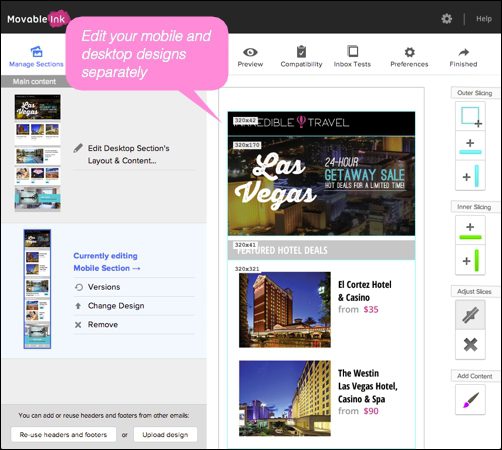Image resolution: width=502 pixels, height=450 pixels.
Task: Click the Versions history icon
Action: click(x=79, y=287)
